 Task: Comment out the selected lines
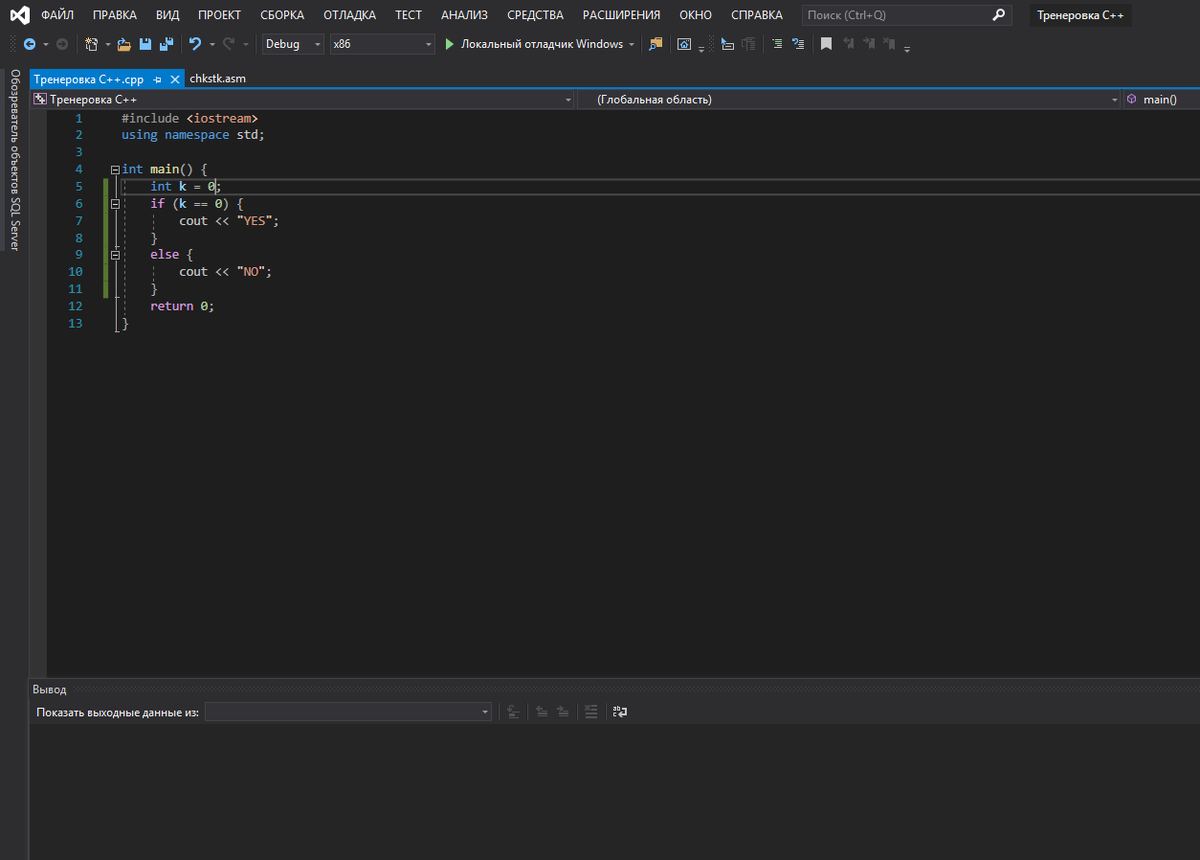pos(777,44)
